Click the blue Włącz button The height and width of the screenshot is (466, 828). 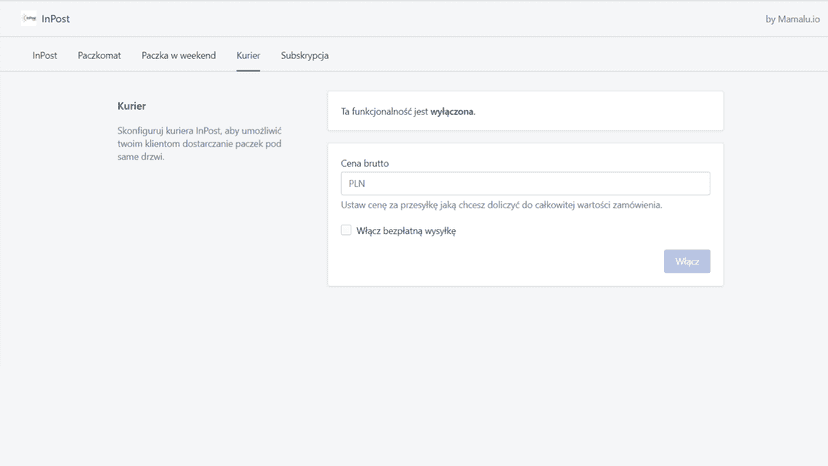click(687, 262)
